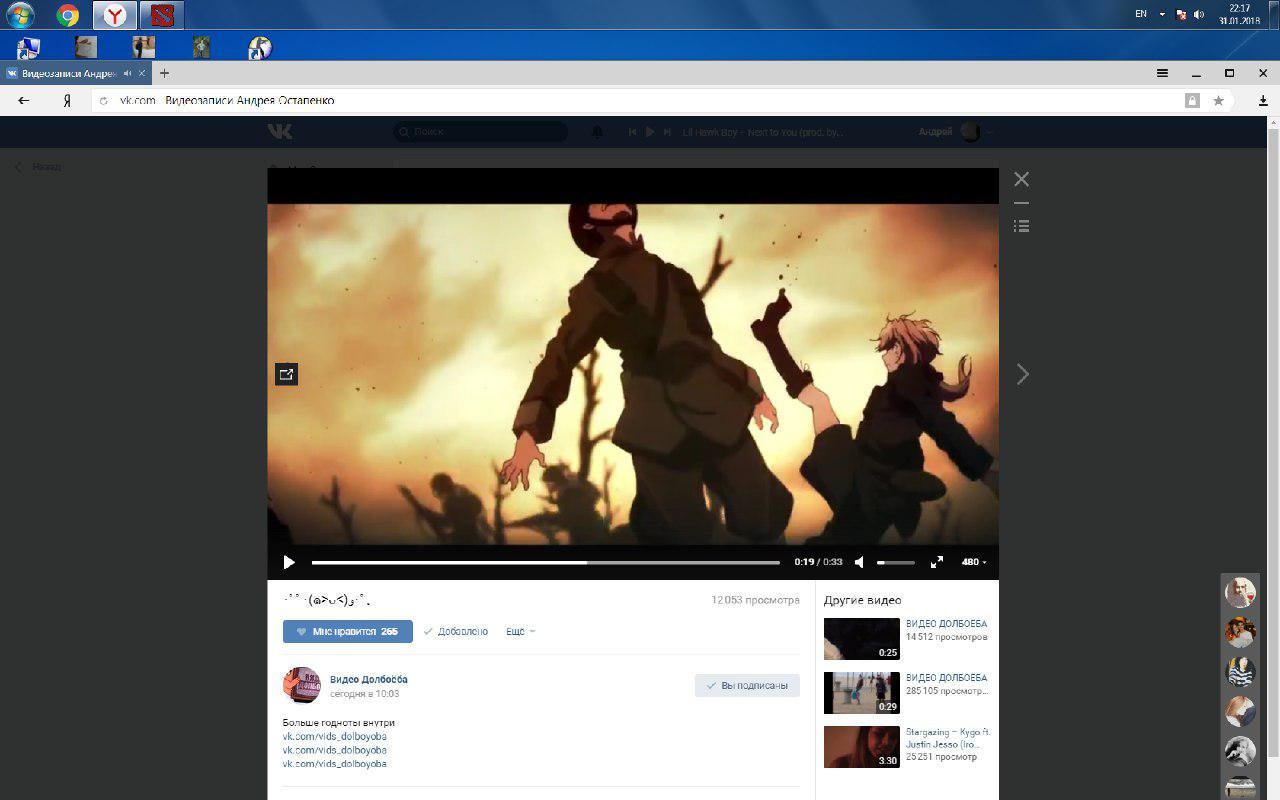
Task: Click the Назад back link
Action: click(x=38, y=167)
